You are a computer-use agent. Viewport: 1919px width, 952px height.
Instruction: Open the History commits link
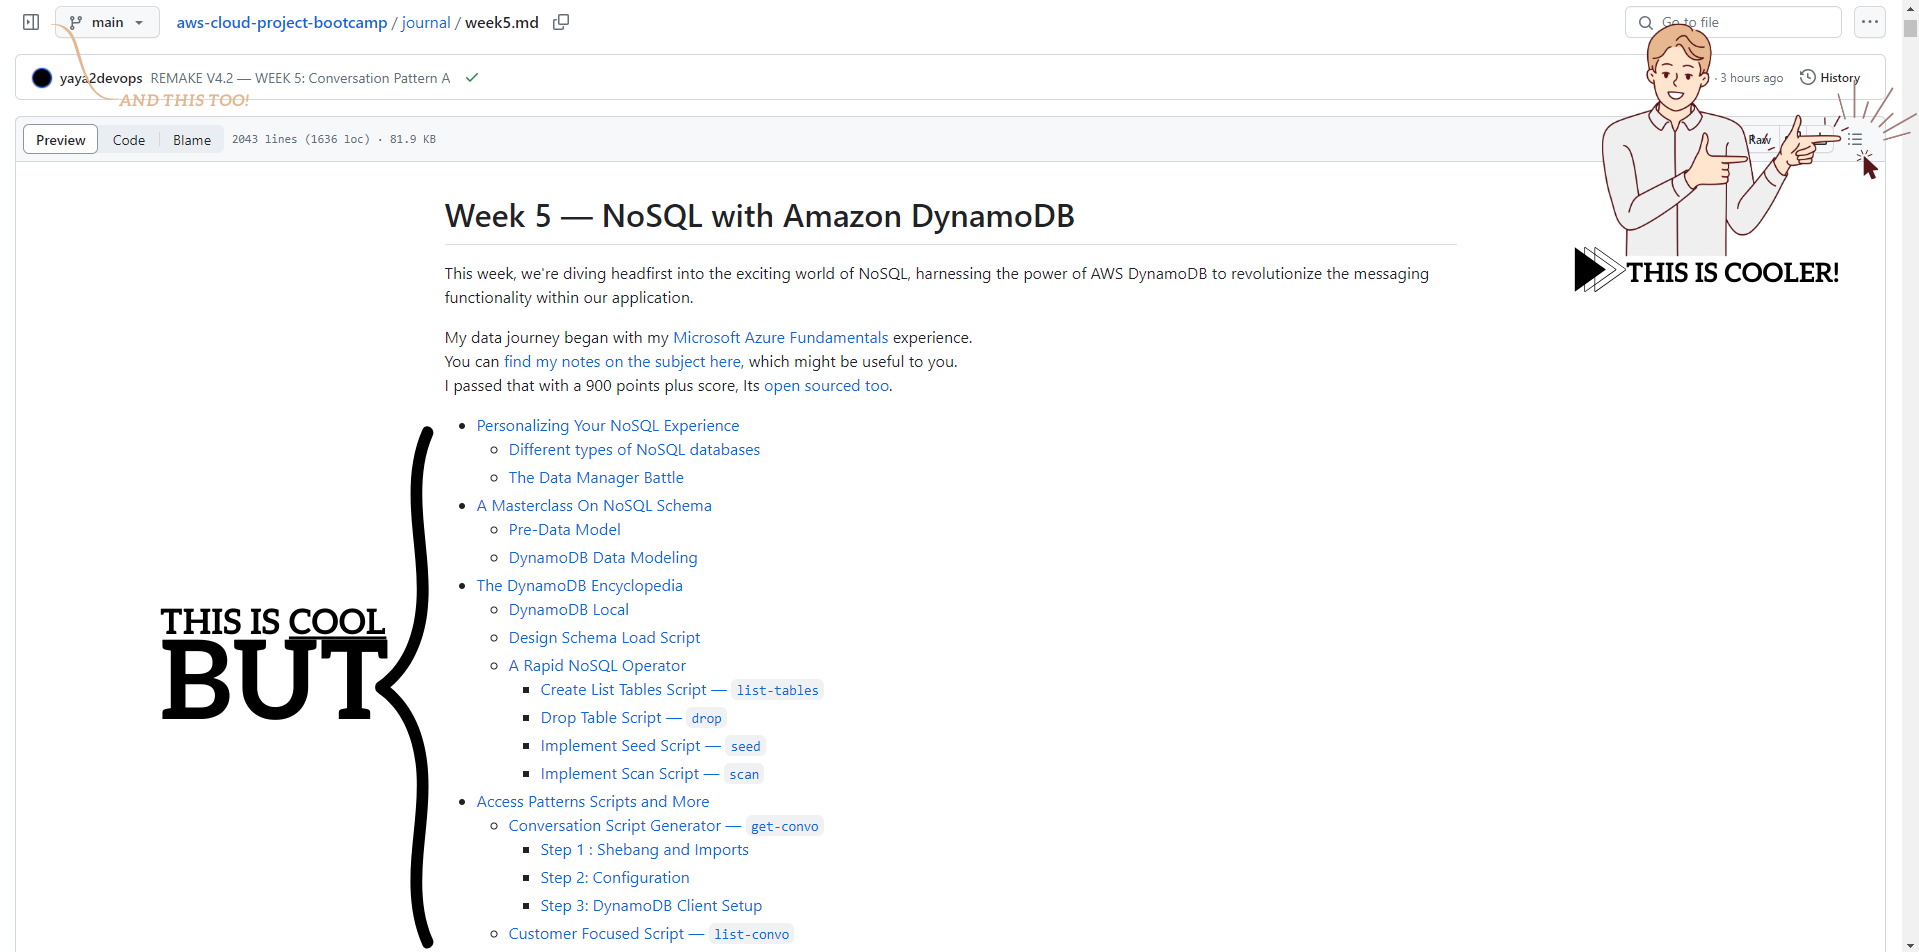[x=1830, y=78]
